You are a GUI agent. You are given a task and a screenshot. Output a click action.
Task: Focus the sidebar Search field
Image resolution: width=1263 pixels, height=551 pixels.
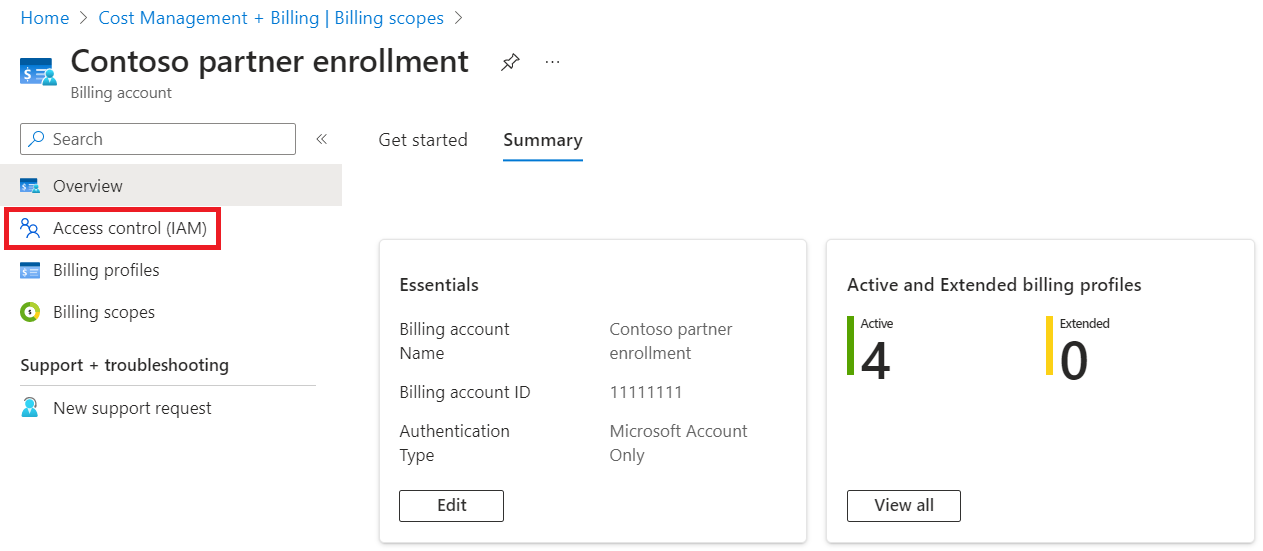(158, 139)
